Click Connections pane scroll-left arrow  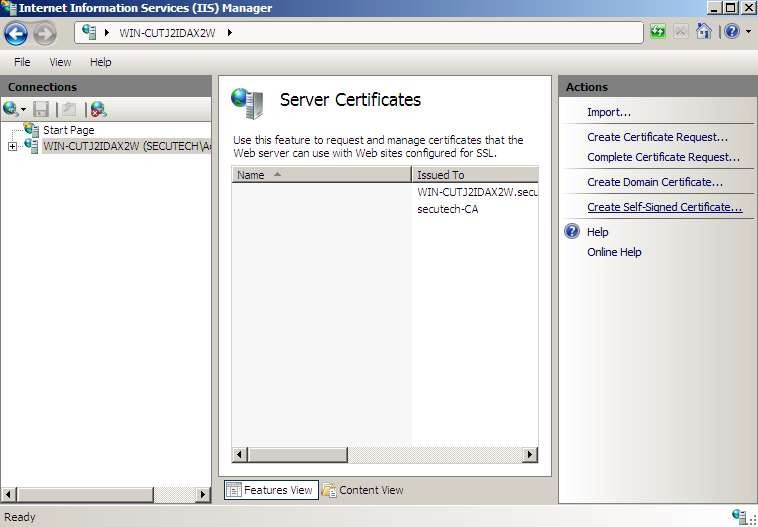[9, 495]
